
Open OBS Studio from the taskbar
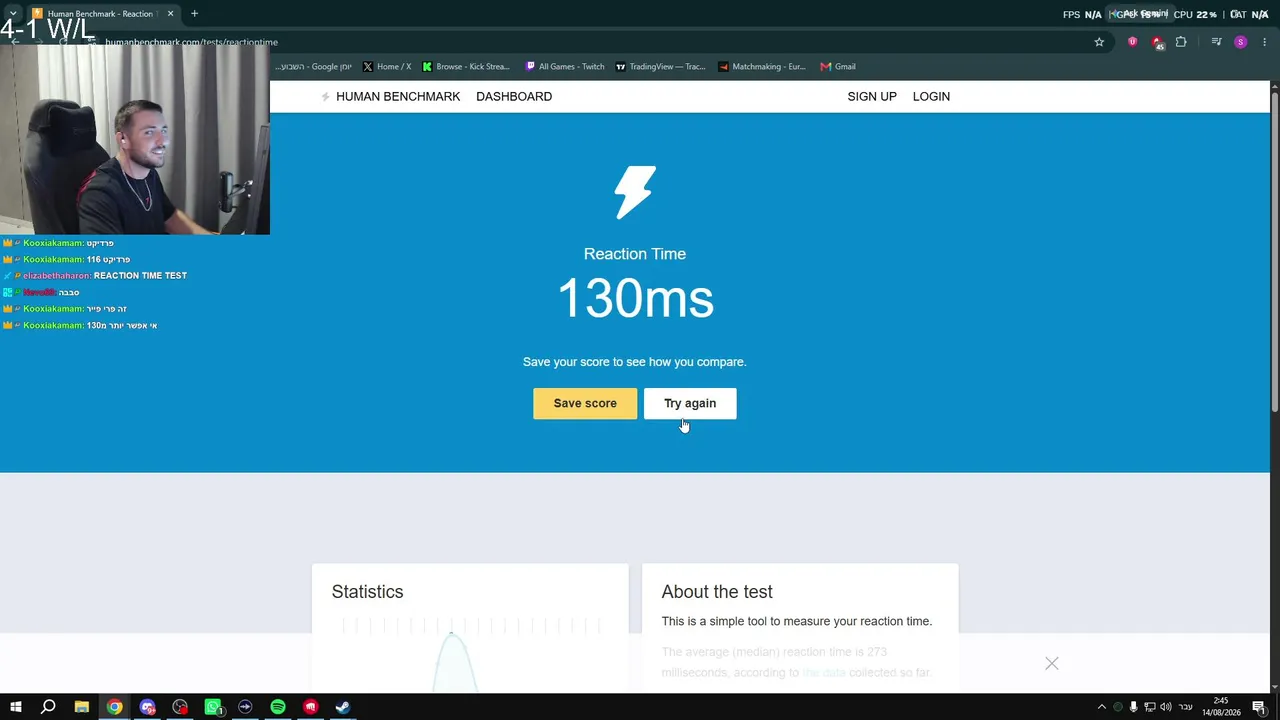point(180,707)
